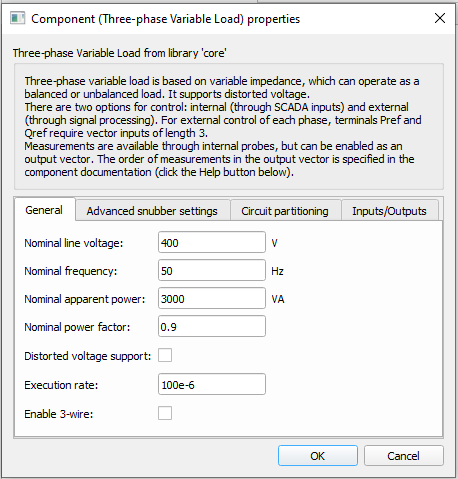This screenshot has height=479, width=458.
Task: Click the Nominal power factor field
Action: point(212,326)
